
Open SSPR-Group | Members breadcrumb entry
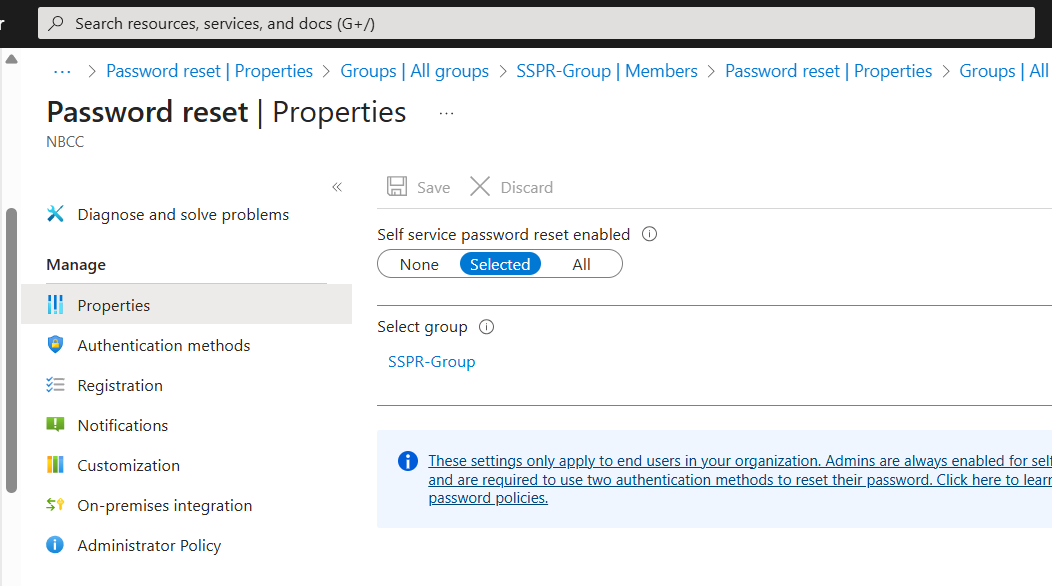[x=607, y=71]
